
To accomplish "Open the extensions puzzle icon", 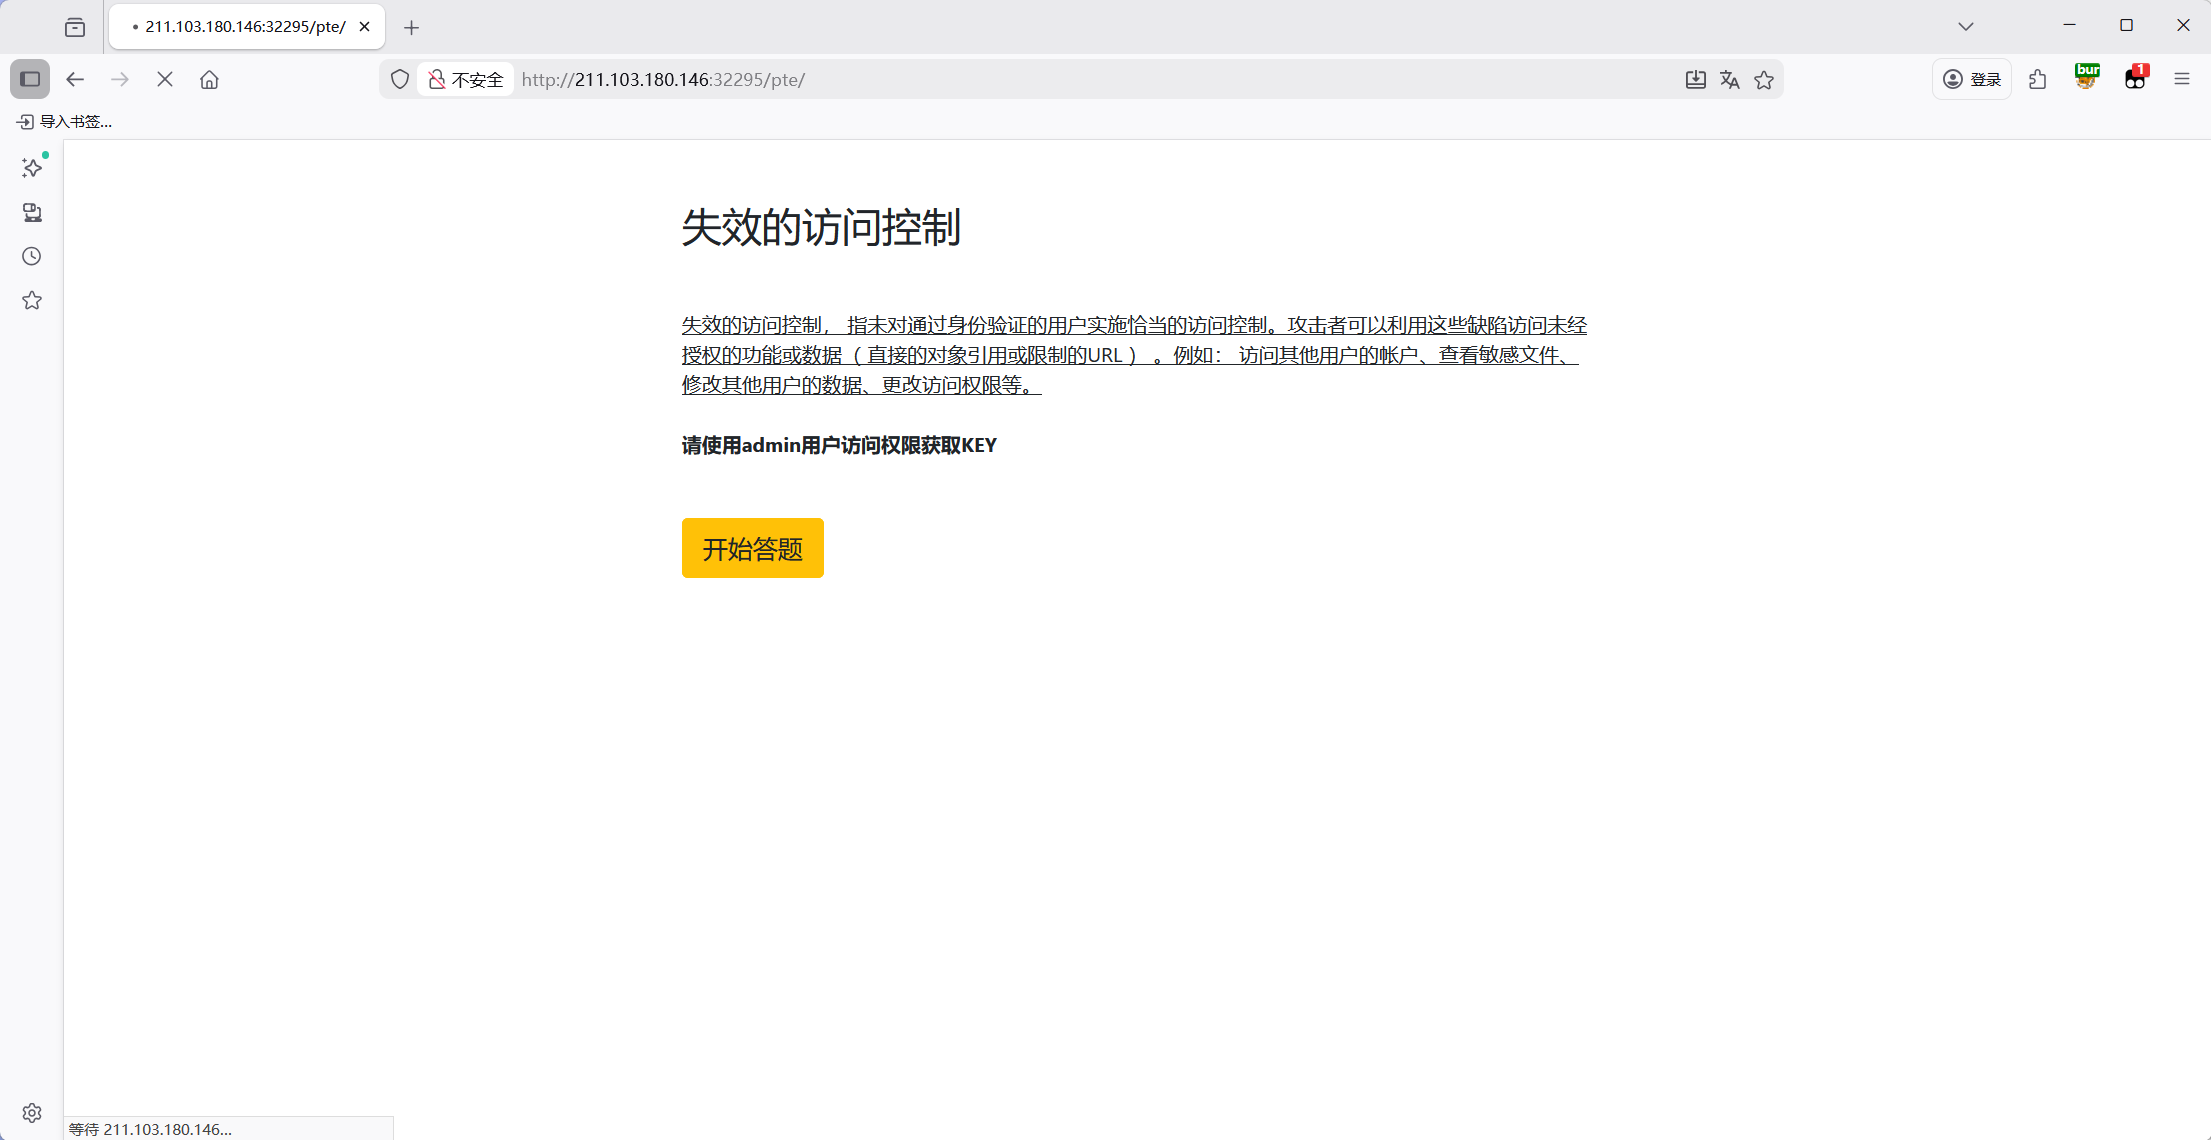I will (x=2038, y=79).
